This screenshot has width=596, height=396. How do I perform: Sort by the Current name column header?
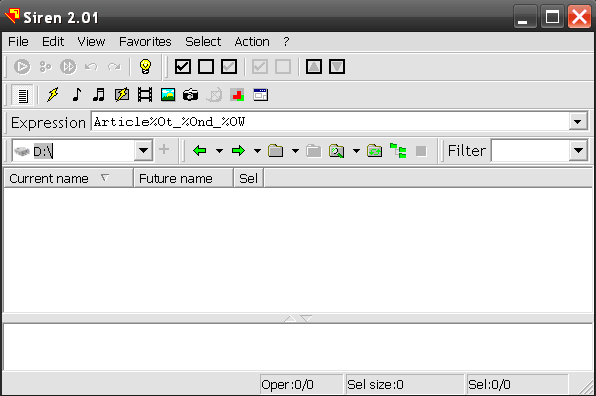pos(68,178)
